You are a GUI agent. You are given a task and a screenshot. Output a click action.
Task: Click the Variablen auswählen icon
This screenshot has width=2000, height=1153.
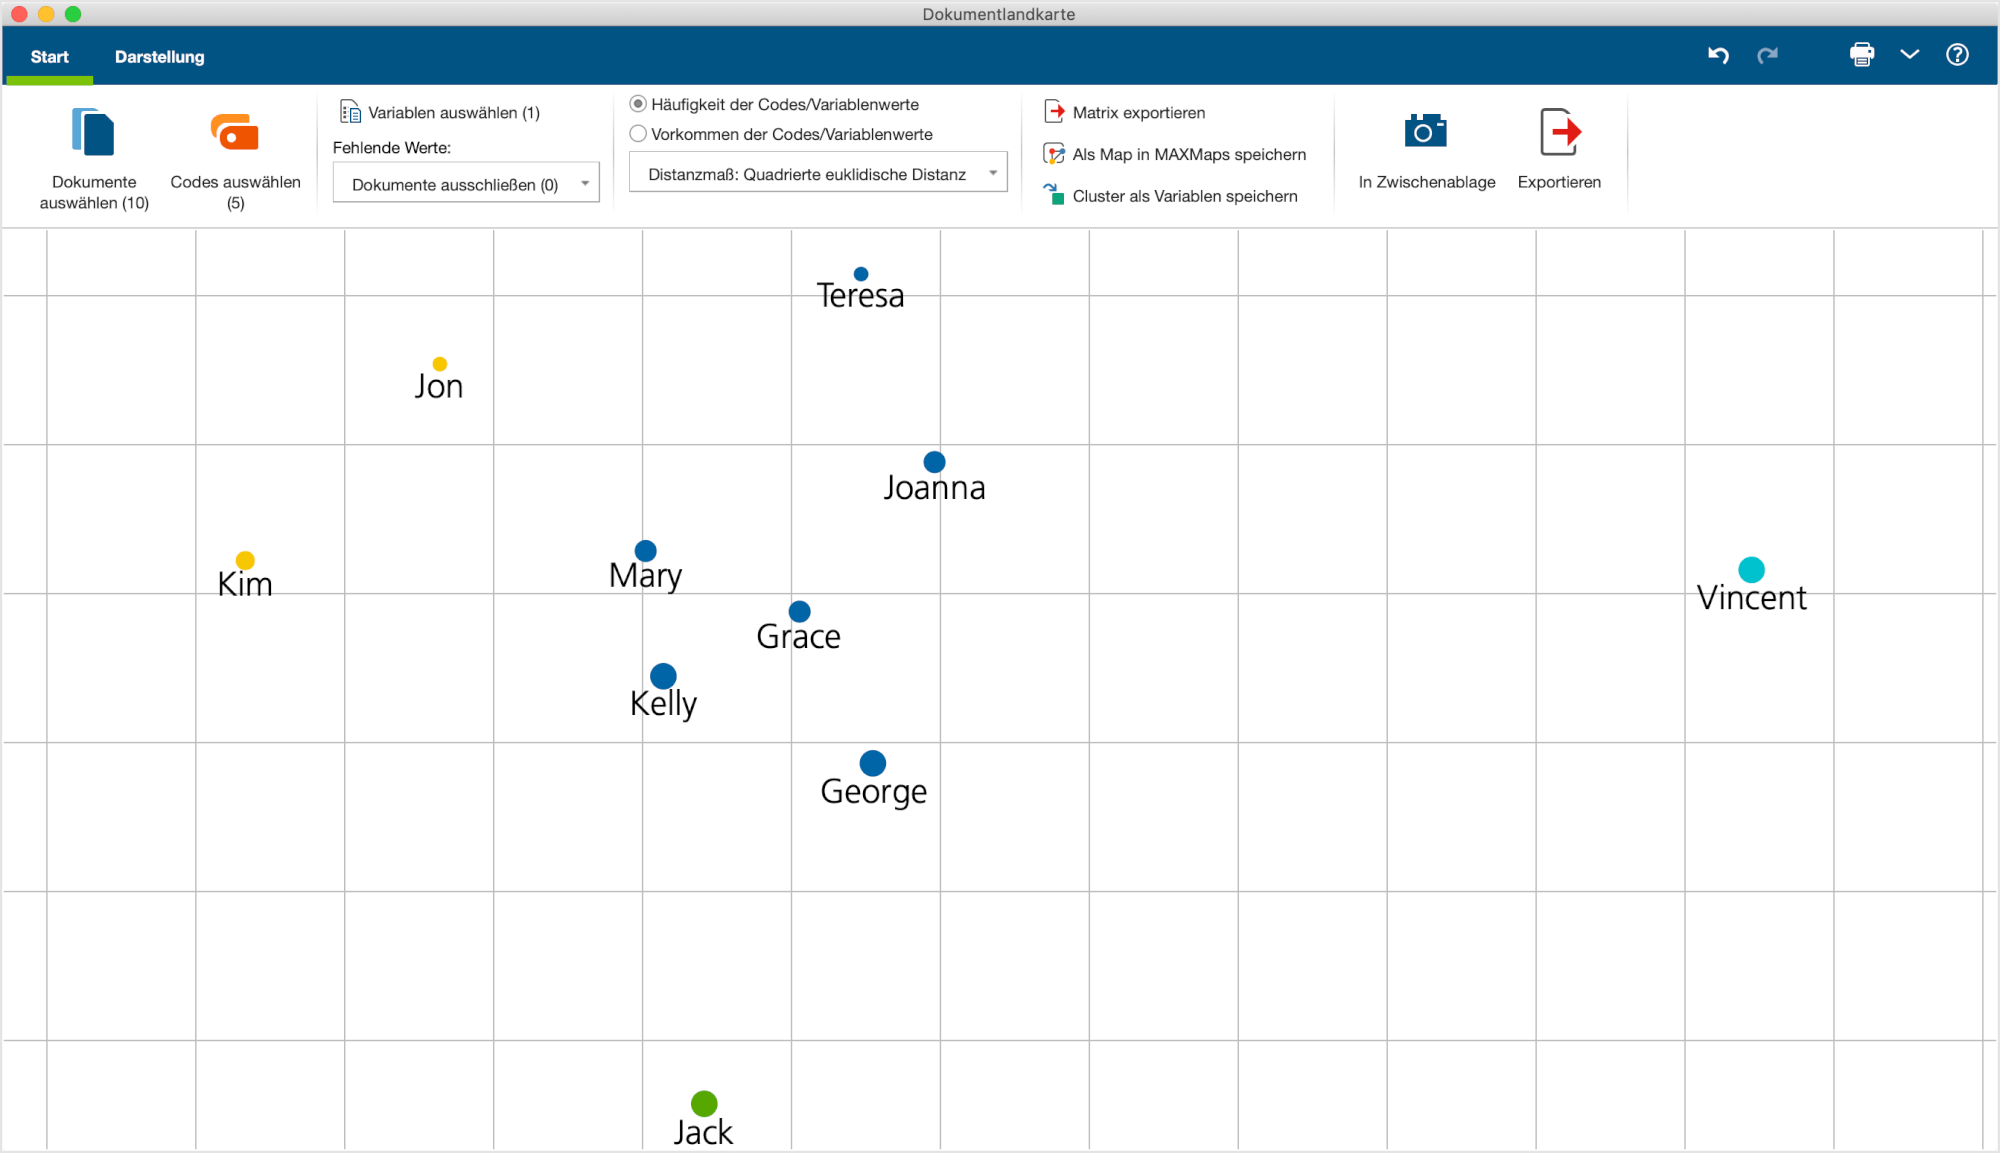[350, 112]
